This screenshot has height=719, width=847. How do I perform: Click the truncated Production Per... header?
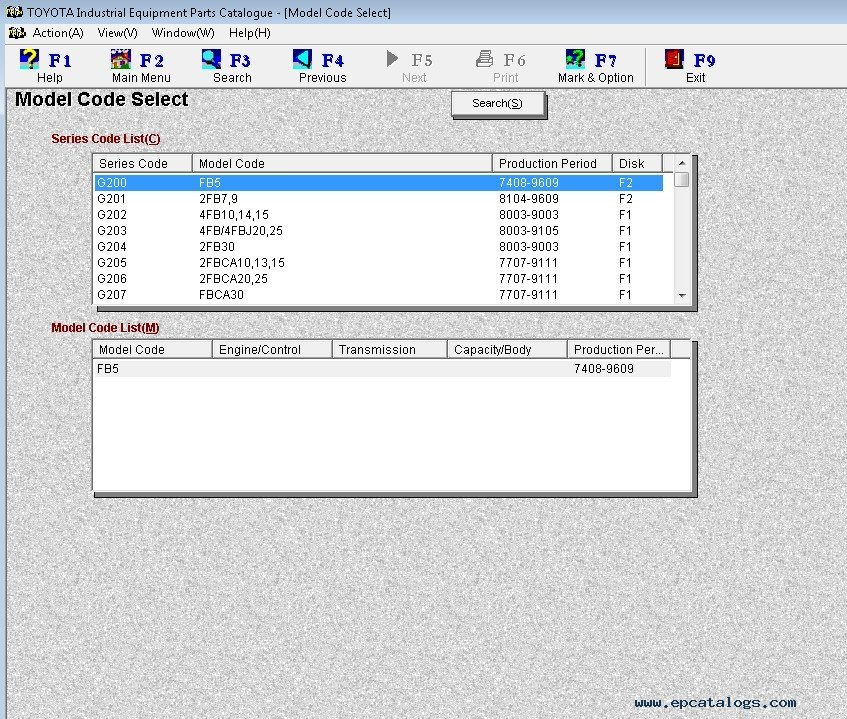[619, 350]
